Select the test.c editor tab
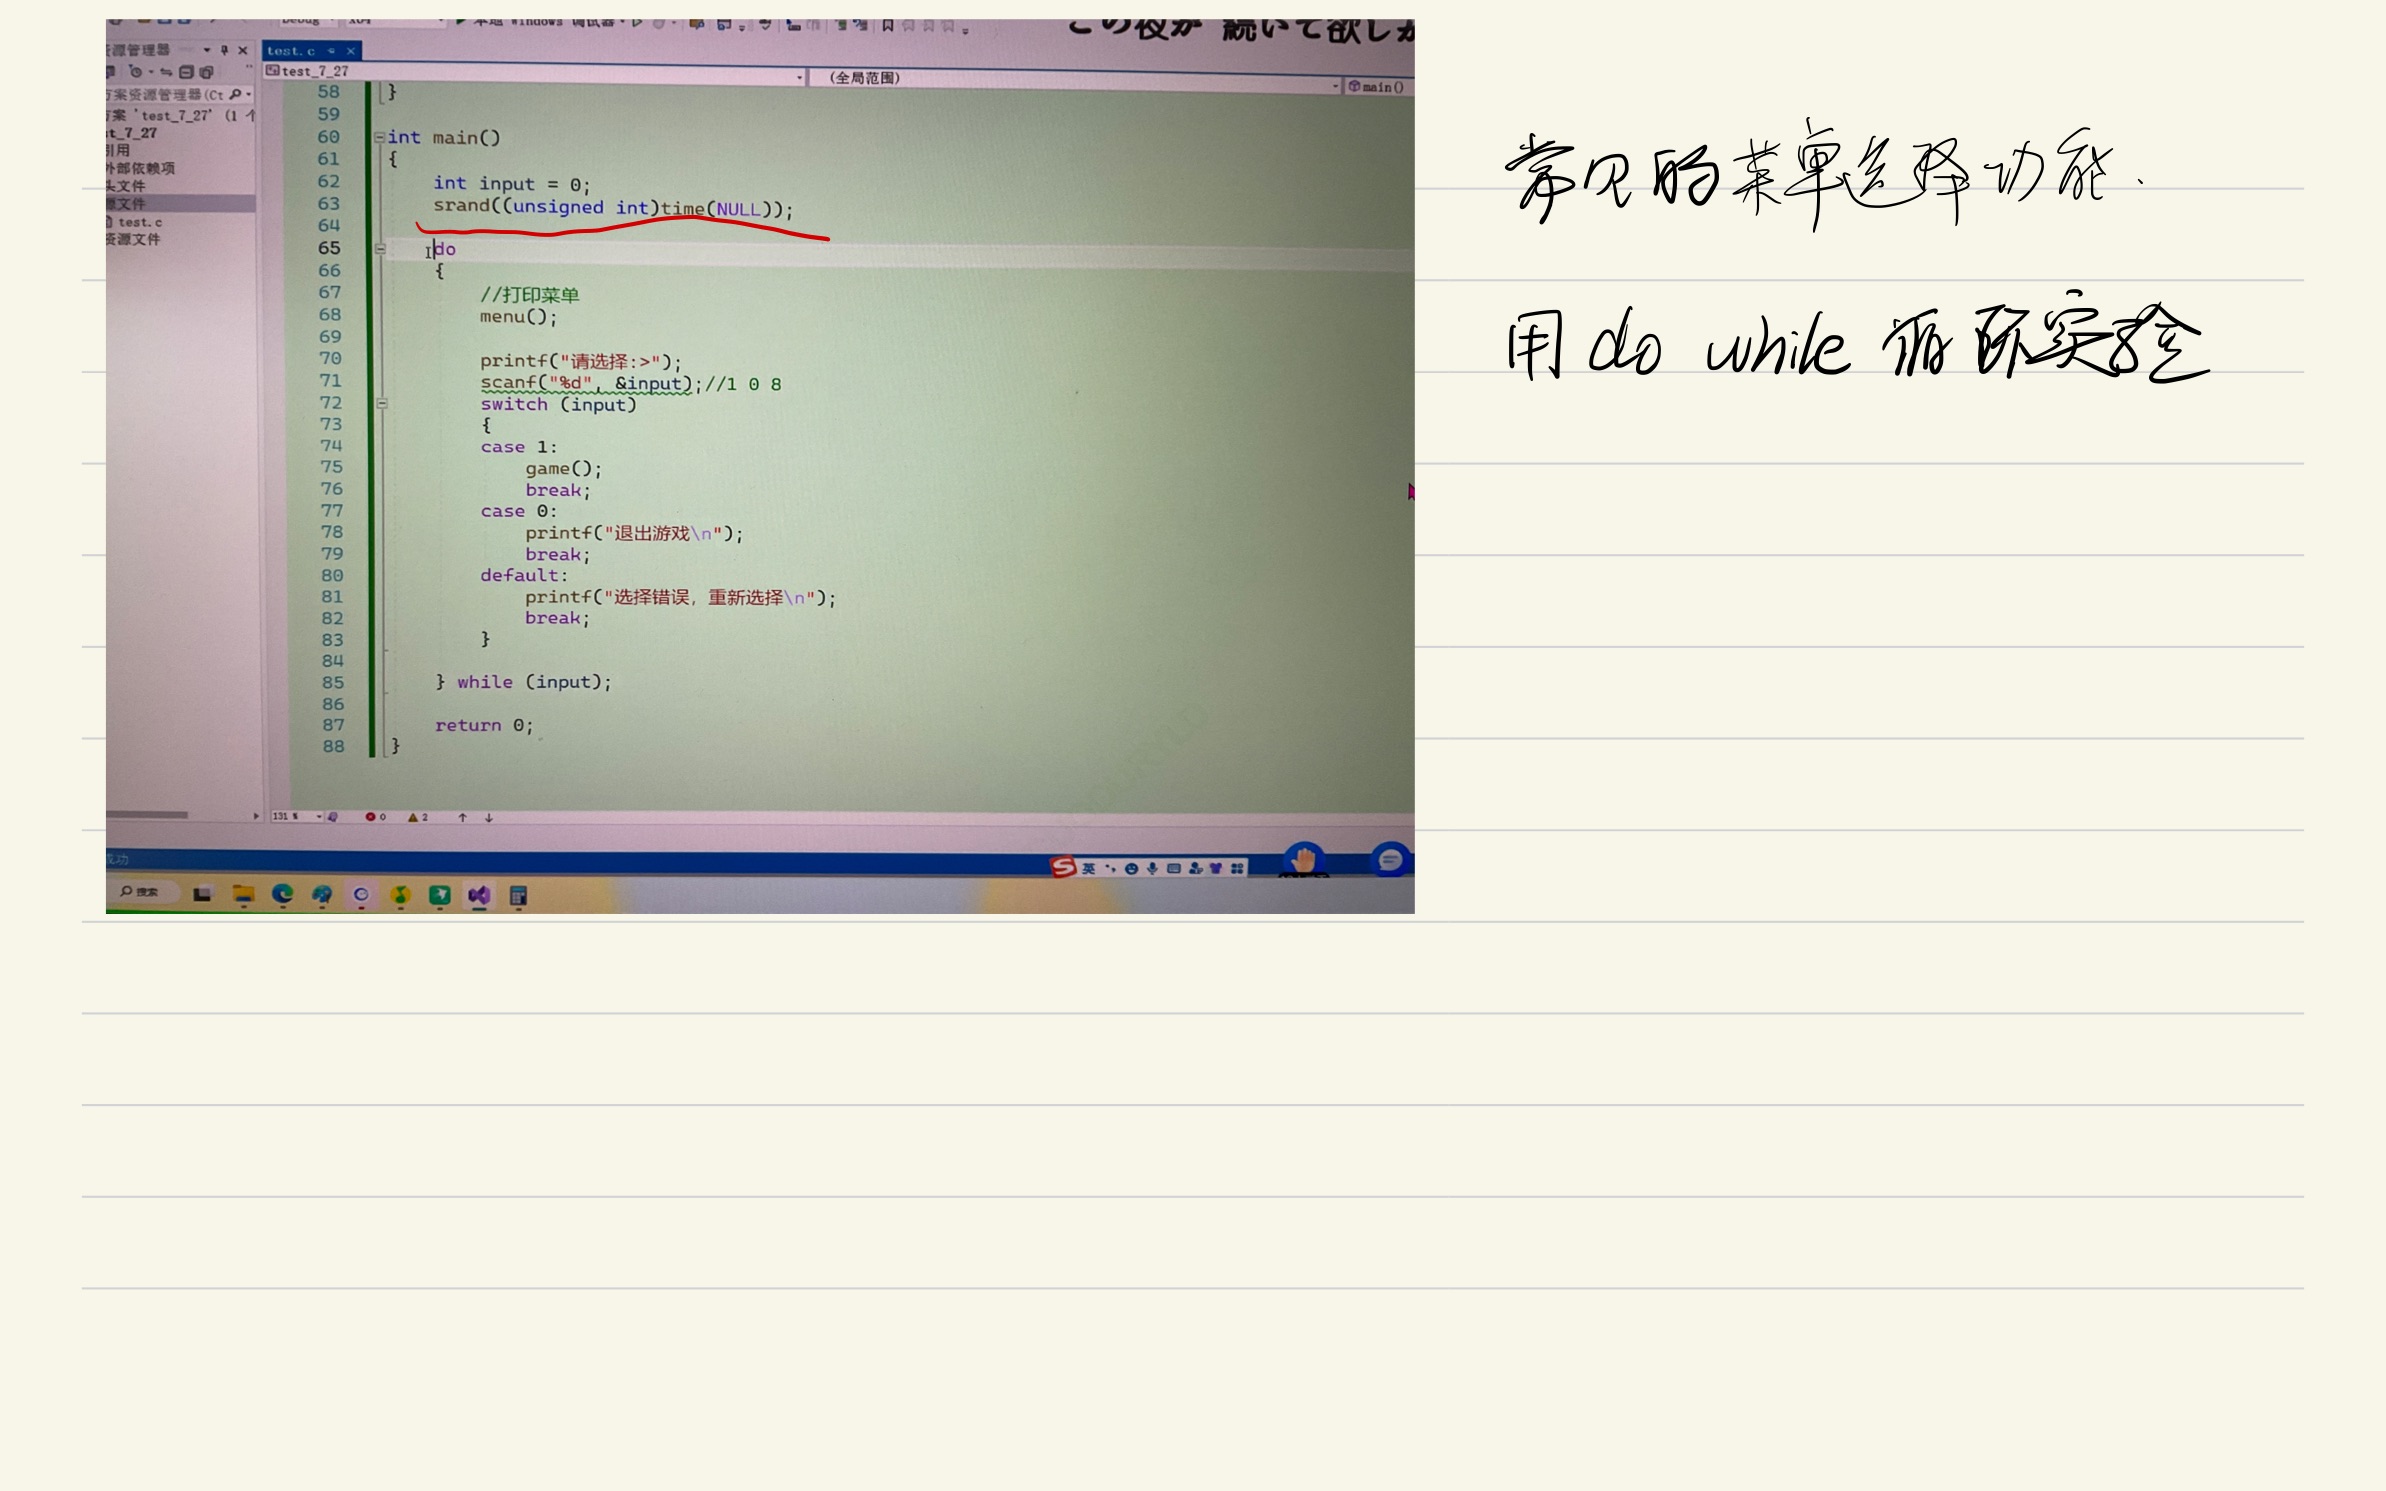 [x=291, y=51]
